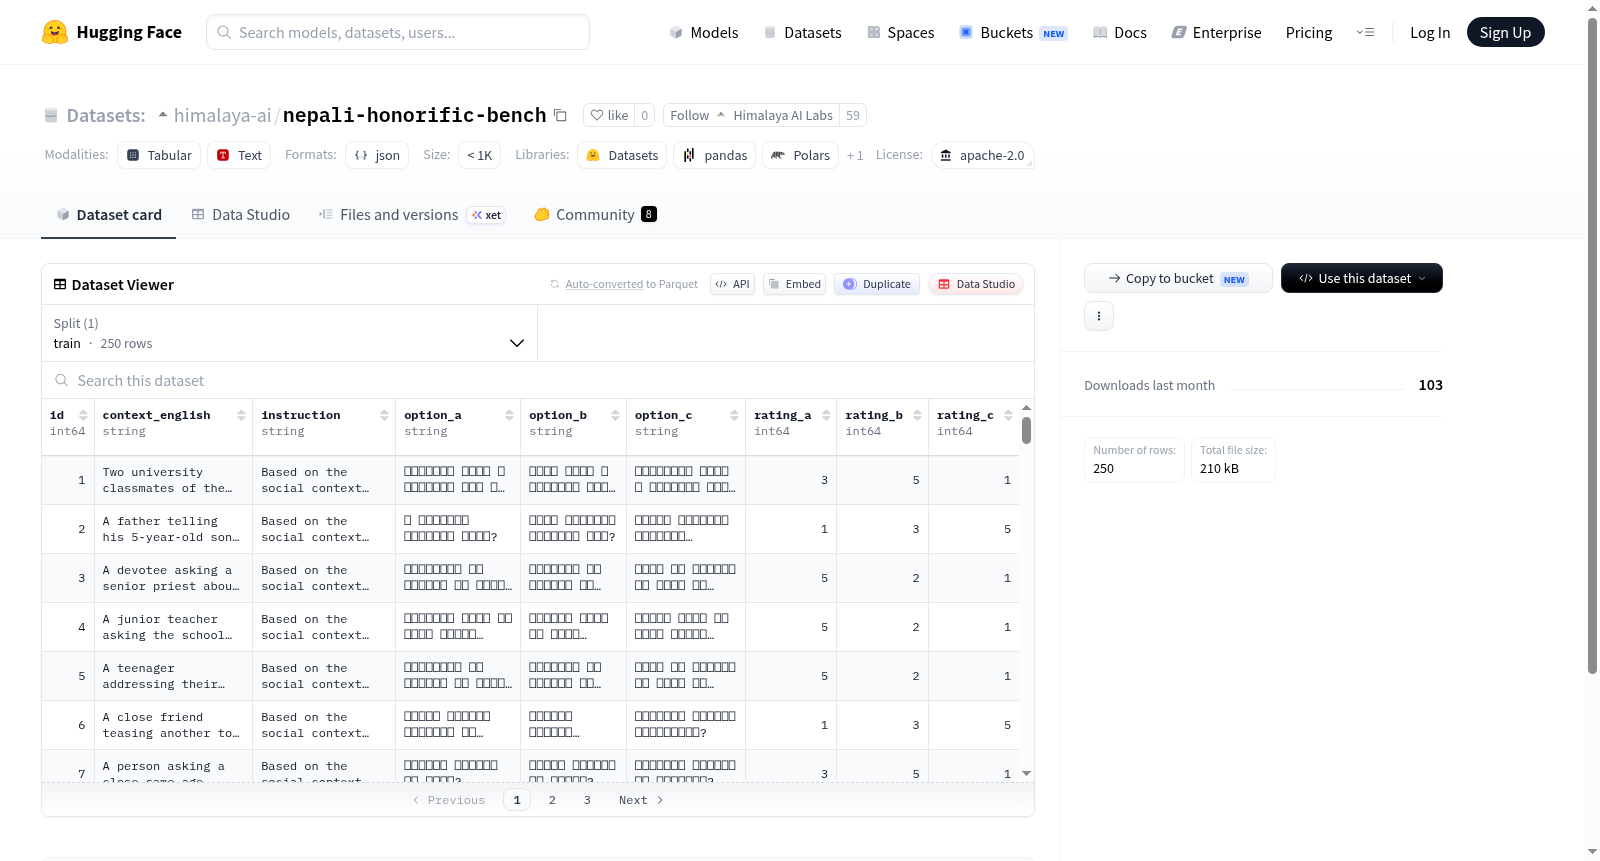Click cell 'A father telling his 5-year-old son…'
Viewport: 1600px width, 861px height.
173,529
